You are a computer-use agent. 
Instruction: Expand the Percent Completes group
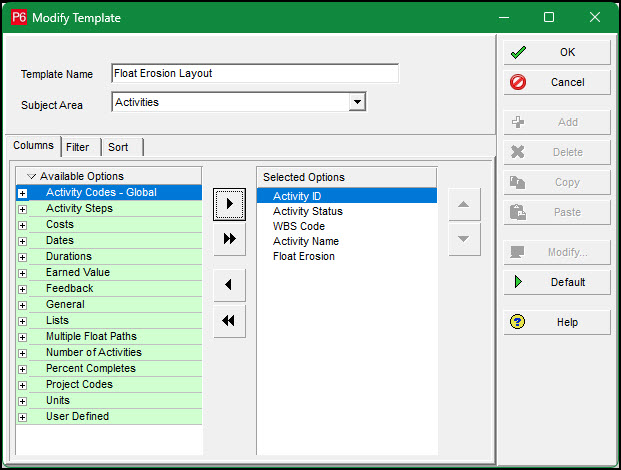pos(23,369)
